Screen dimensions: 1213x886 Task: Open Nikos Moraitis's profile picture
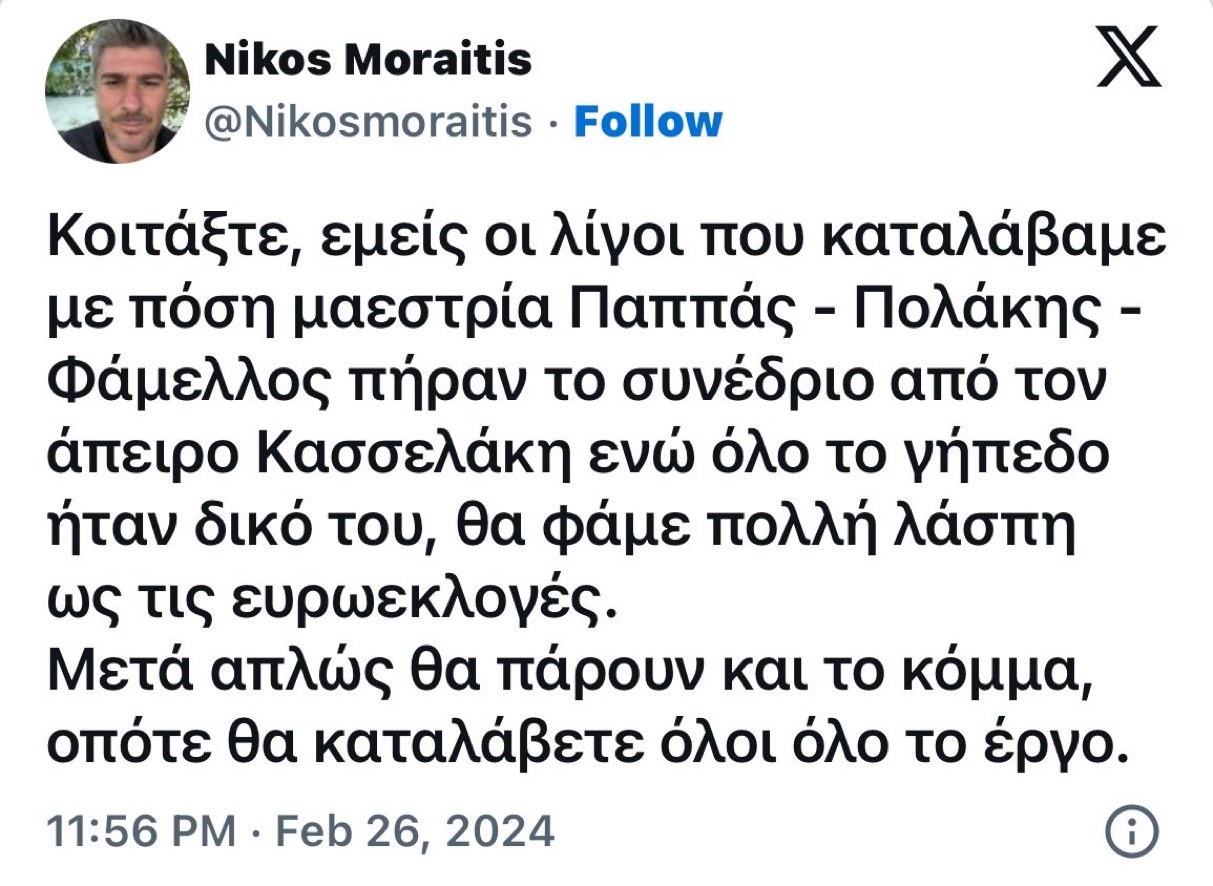pos(117,91)
